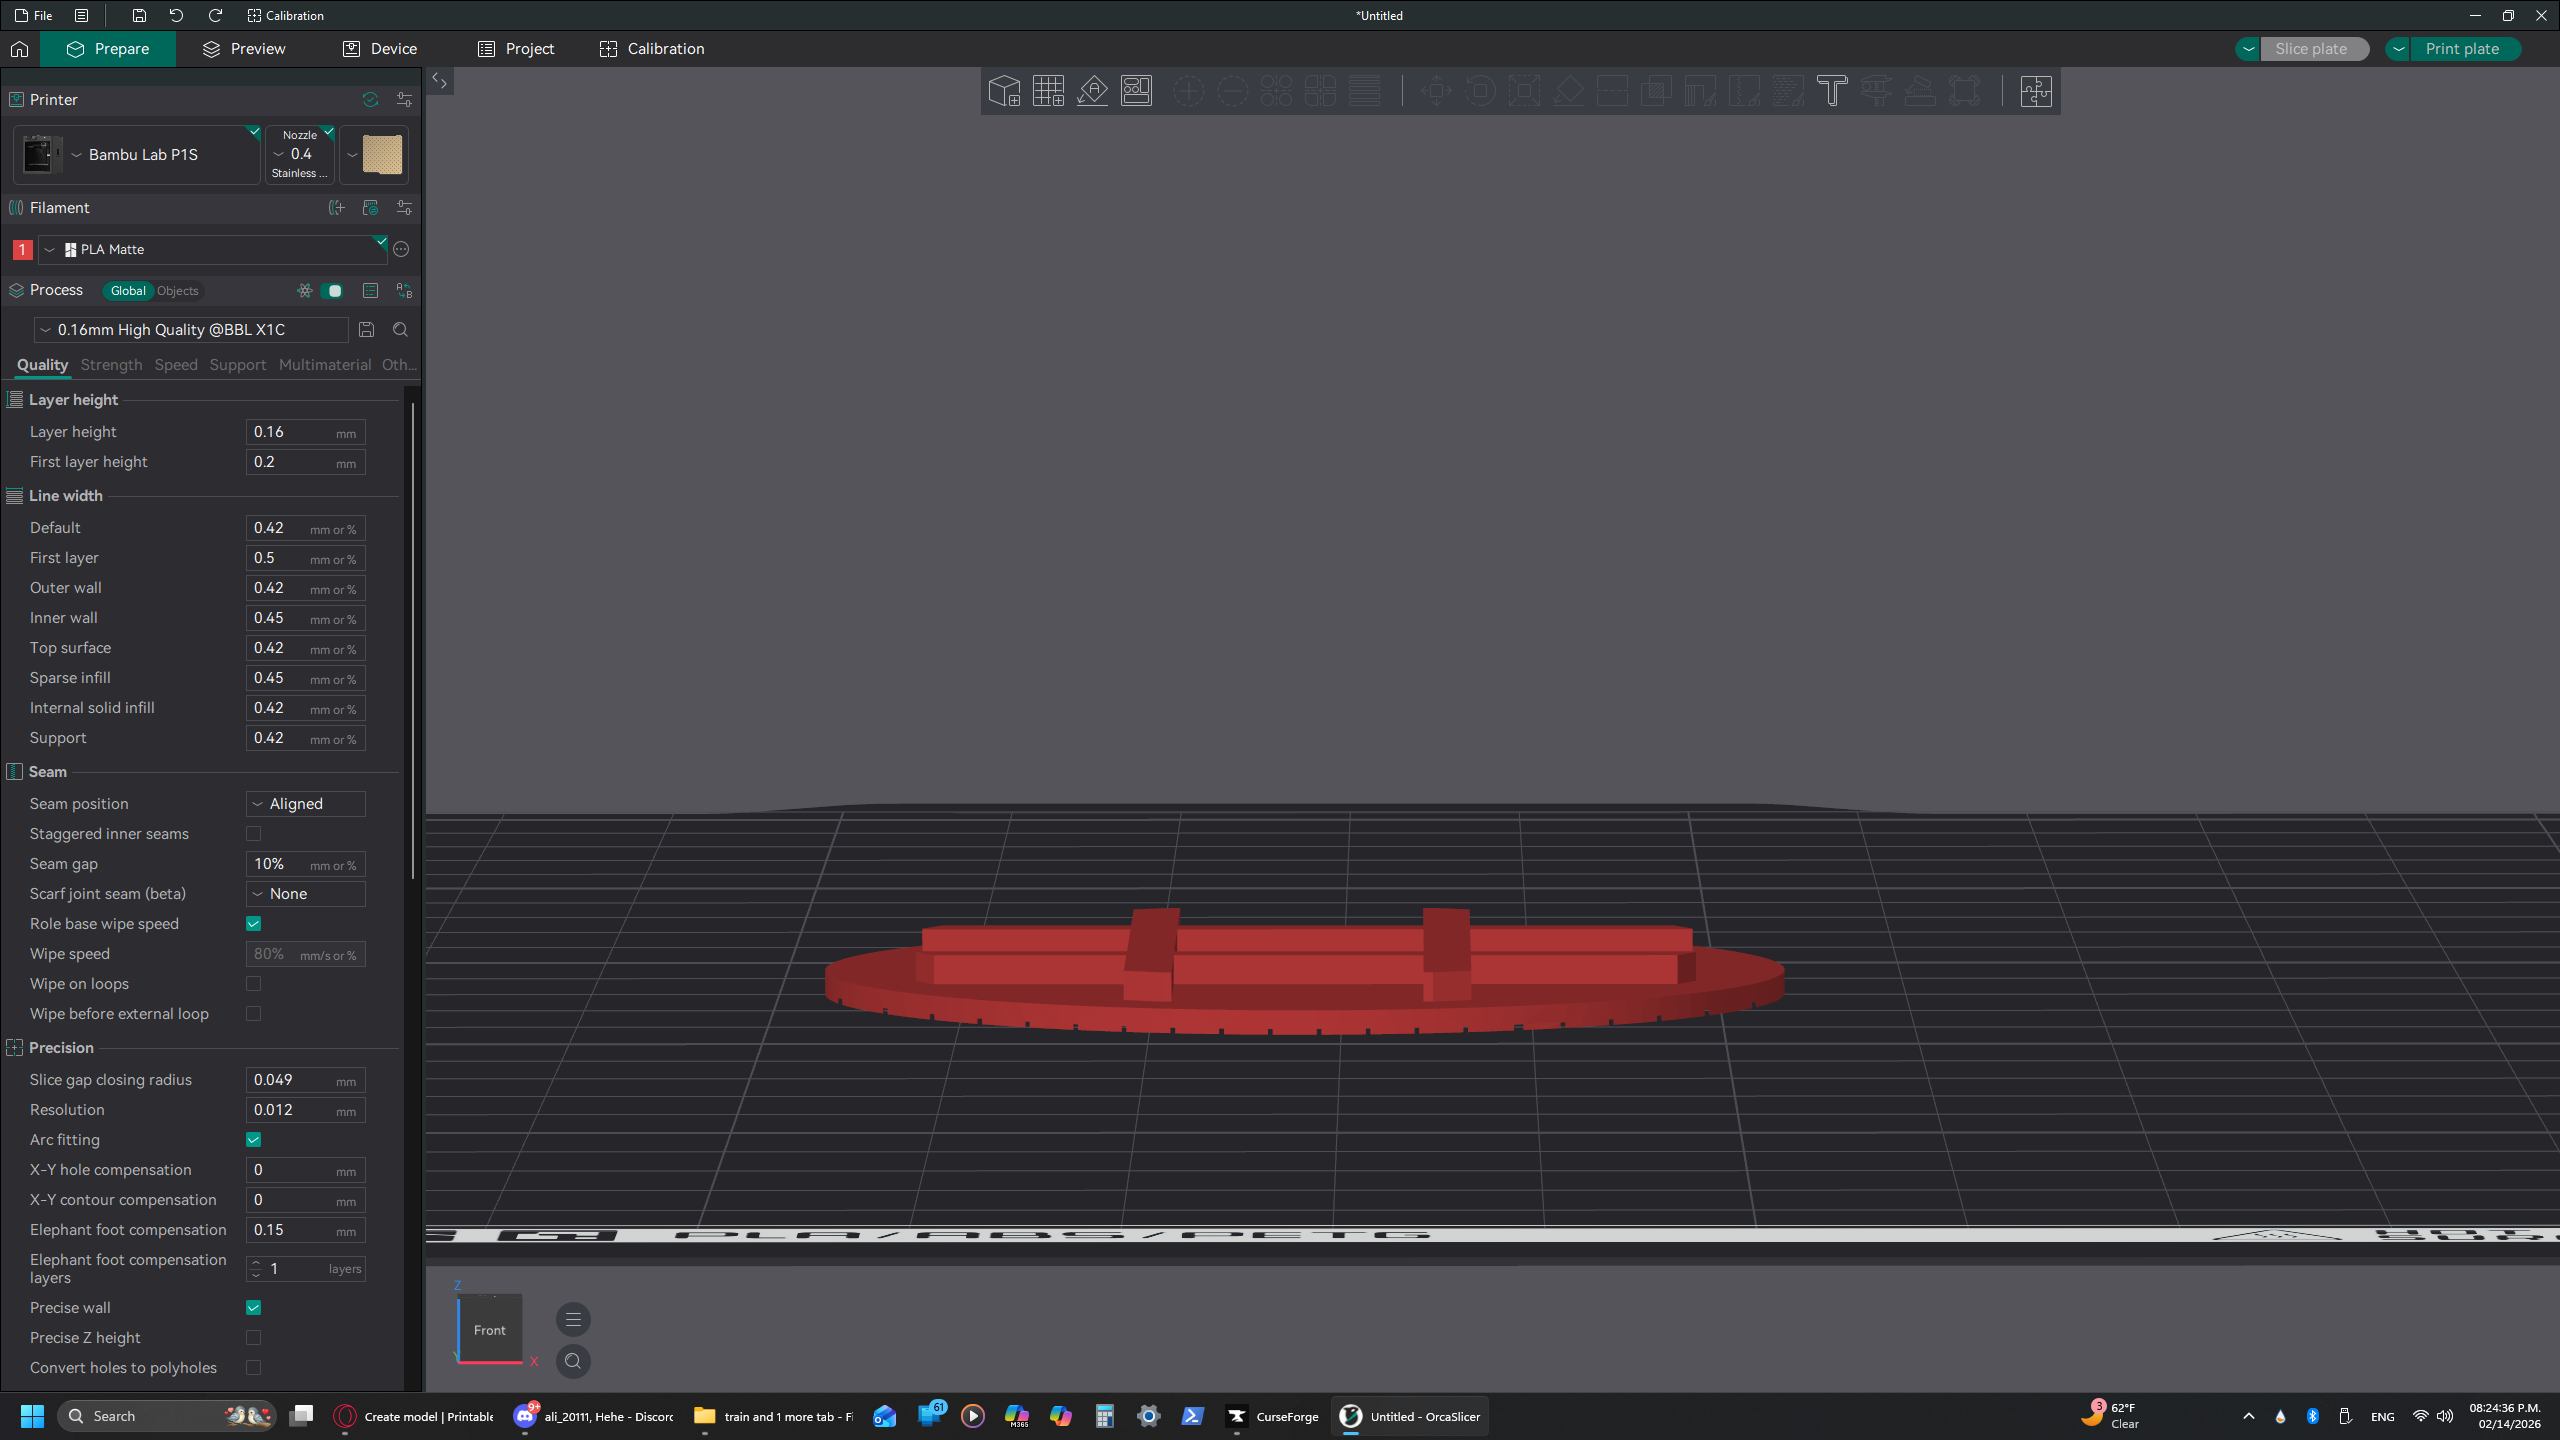Expand Slice plate dropdown arrow
This screenshot has height=1440, width=2560.
(2248, 49)
